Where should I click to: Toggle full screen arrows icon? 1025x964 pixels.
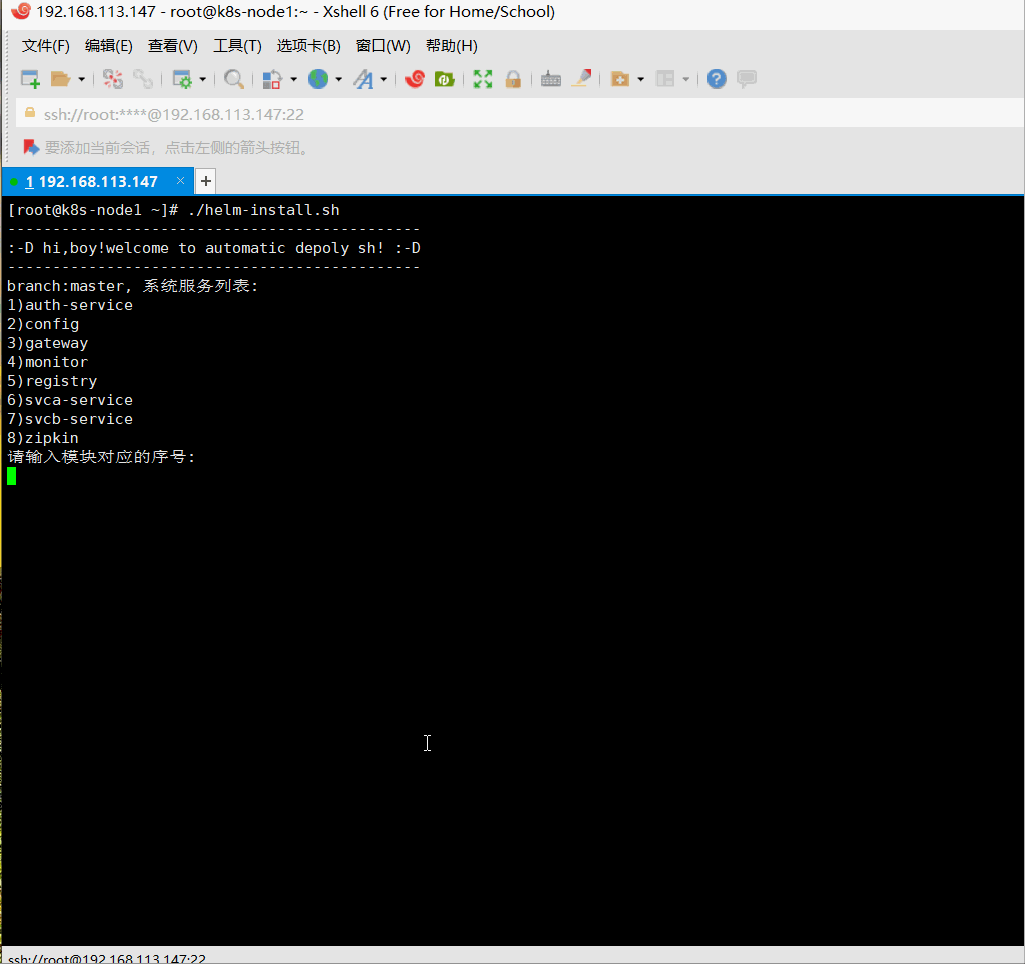pos(483,79)
